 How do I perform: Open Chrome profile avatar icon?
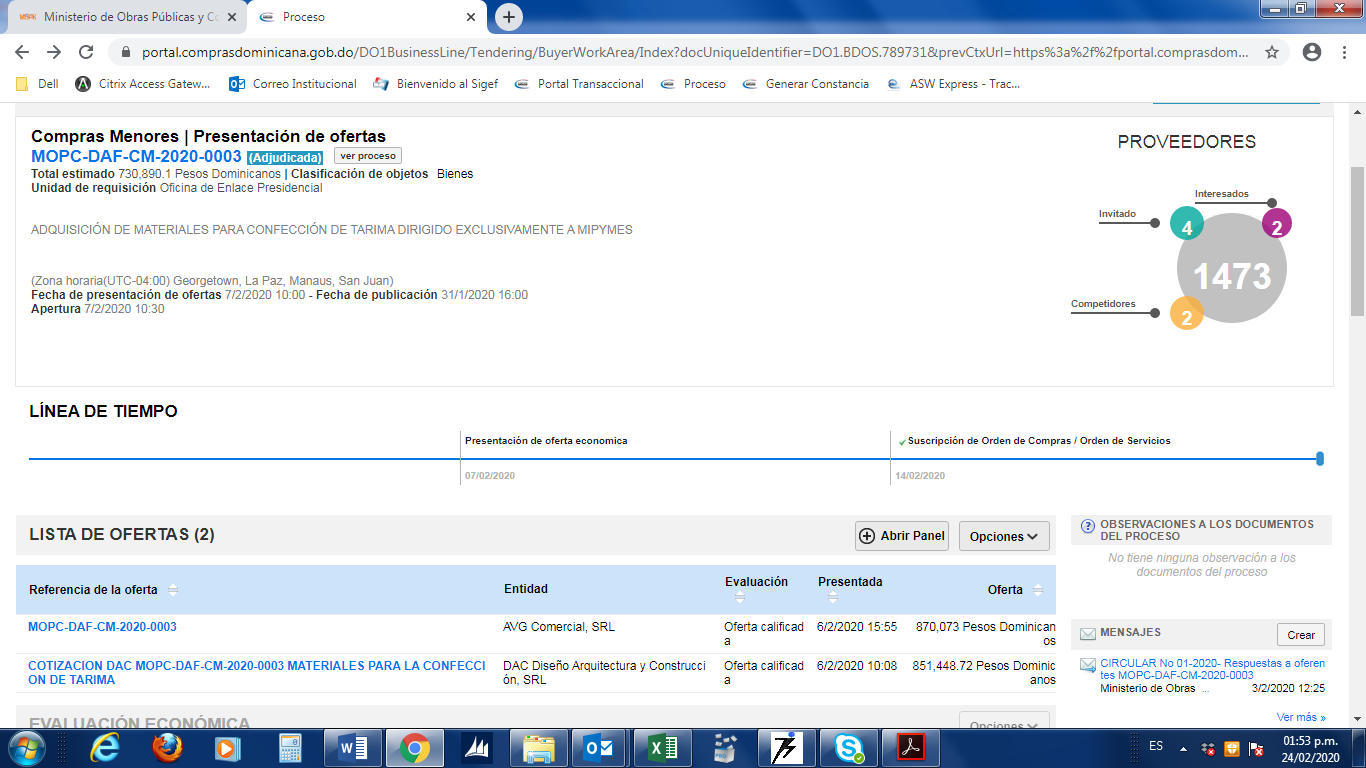[x=1312, y=52]
